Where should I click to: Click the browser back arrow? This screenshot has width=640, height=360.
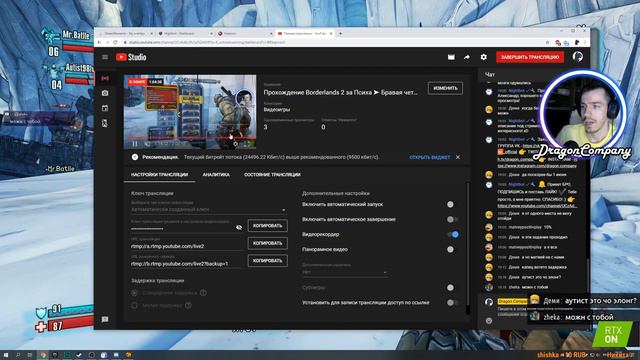pyautogui.click(x=99, y=42)
